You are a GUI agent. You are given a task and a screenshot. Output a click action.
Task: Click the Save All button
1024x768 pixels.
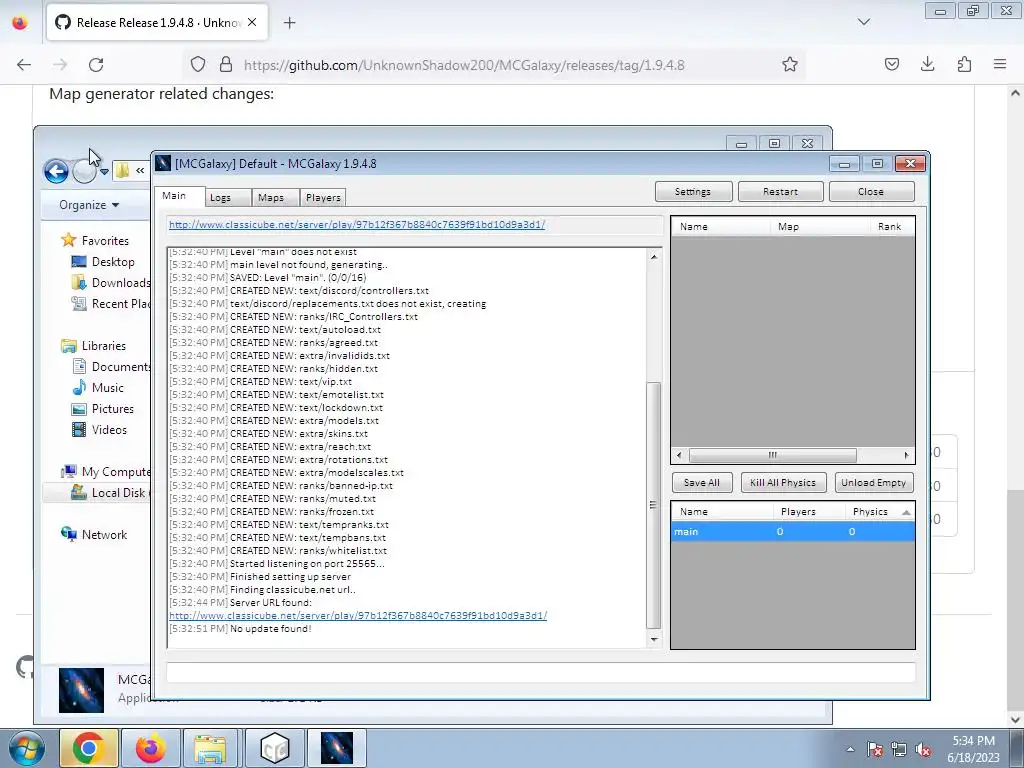(702, 483)
